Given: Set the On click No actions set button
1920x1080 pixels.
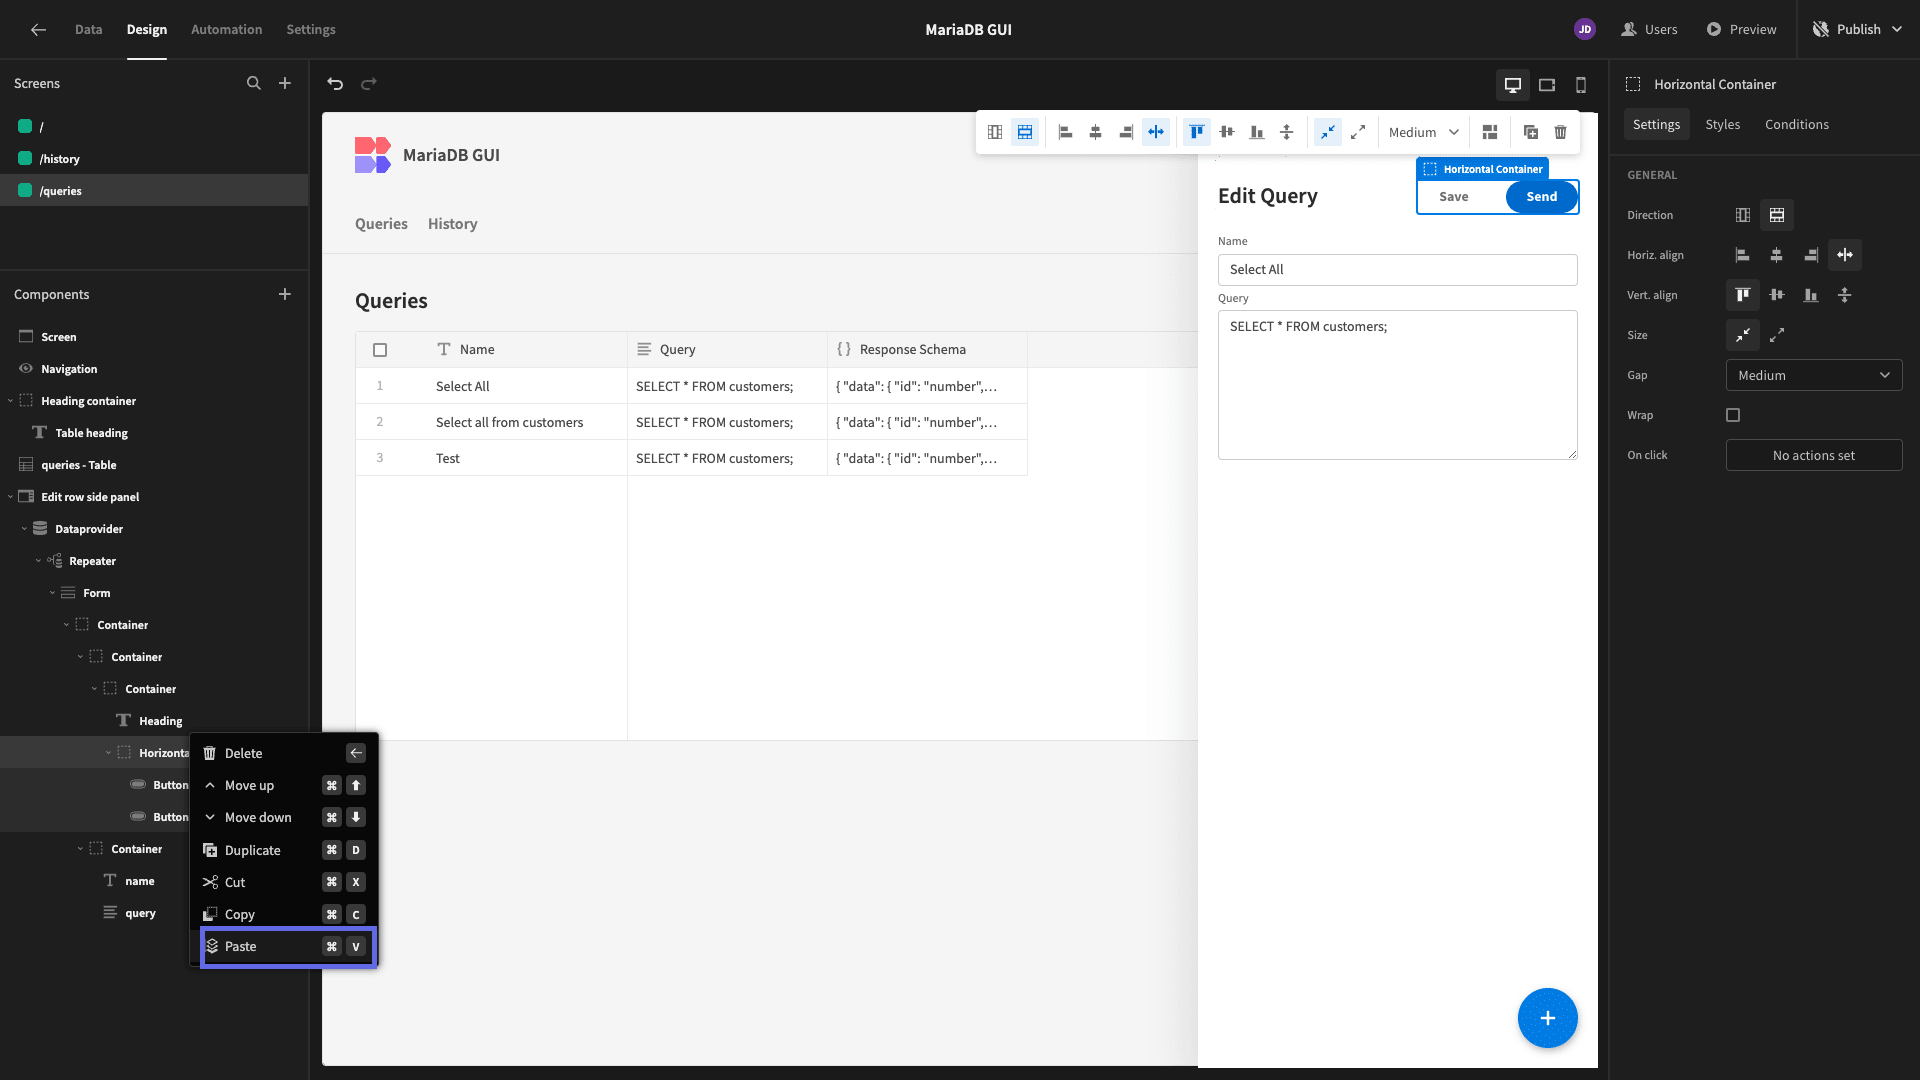Looking at the screenshot, I should (x=1814, y=455).
